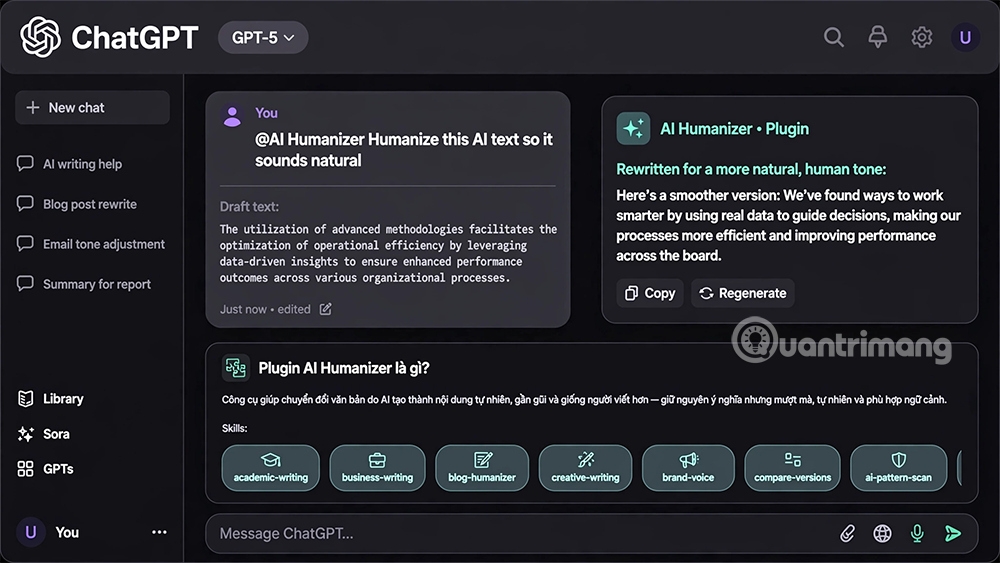Start voice input with microphone icon
This screenshot has width=1000, height=563.
click(917, 533)
